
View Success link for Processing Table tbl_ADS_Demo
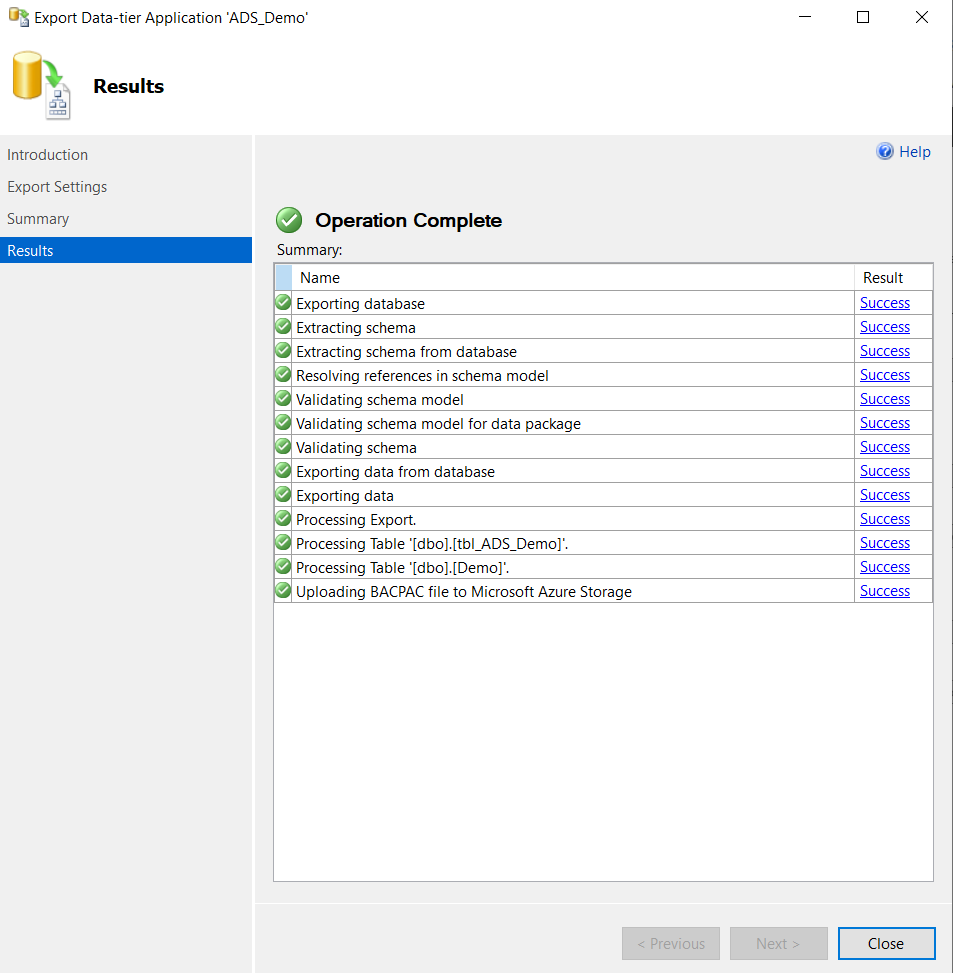pos(885,543)
